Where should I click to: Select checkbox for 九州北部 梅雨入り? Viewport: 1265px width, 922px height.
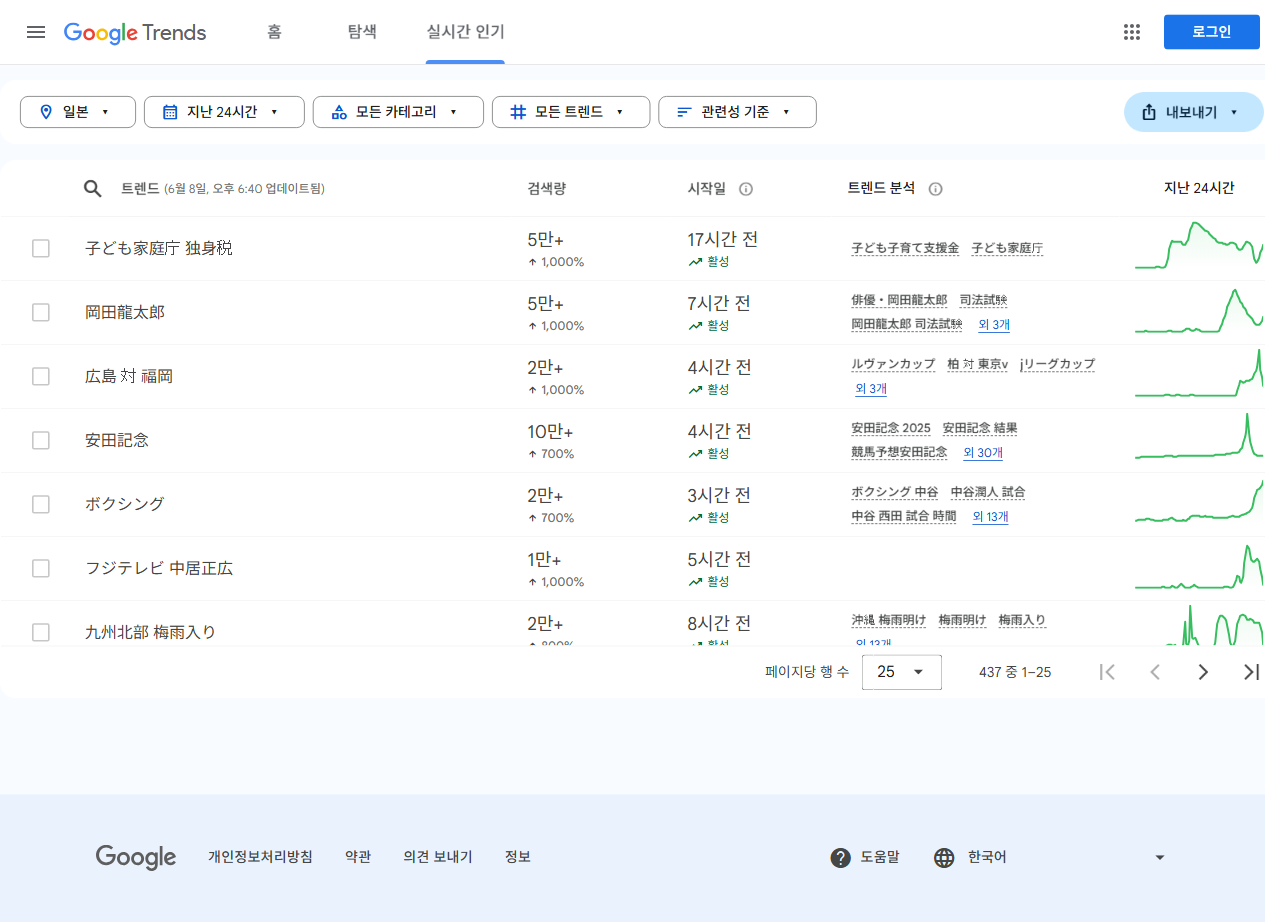pos(41,632)
